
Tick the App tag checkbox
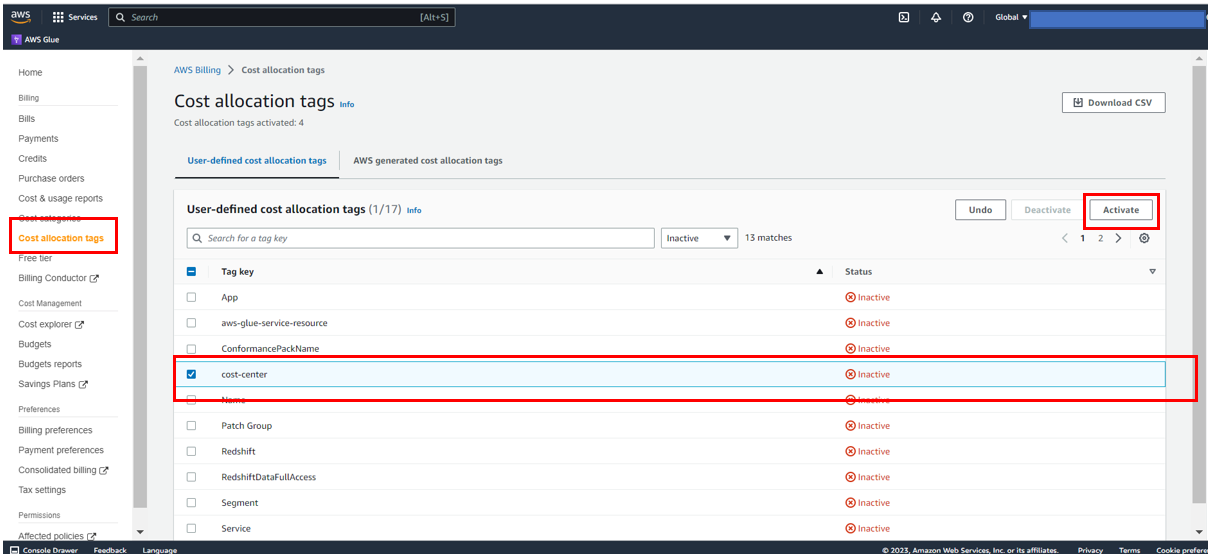coord(192,297)
